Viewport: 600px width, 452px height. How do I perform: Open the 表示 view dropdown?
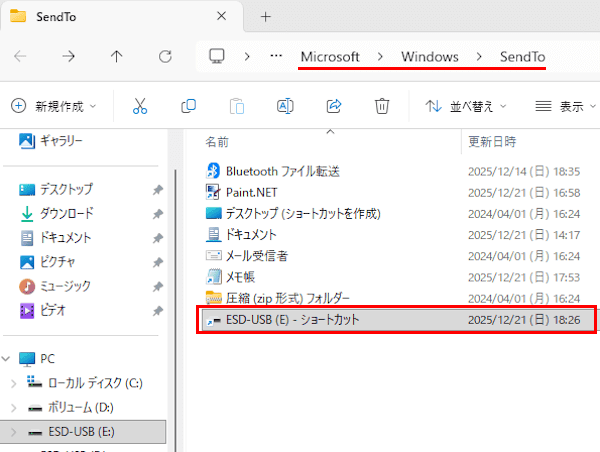565,106
